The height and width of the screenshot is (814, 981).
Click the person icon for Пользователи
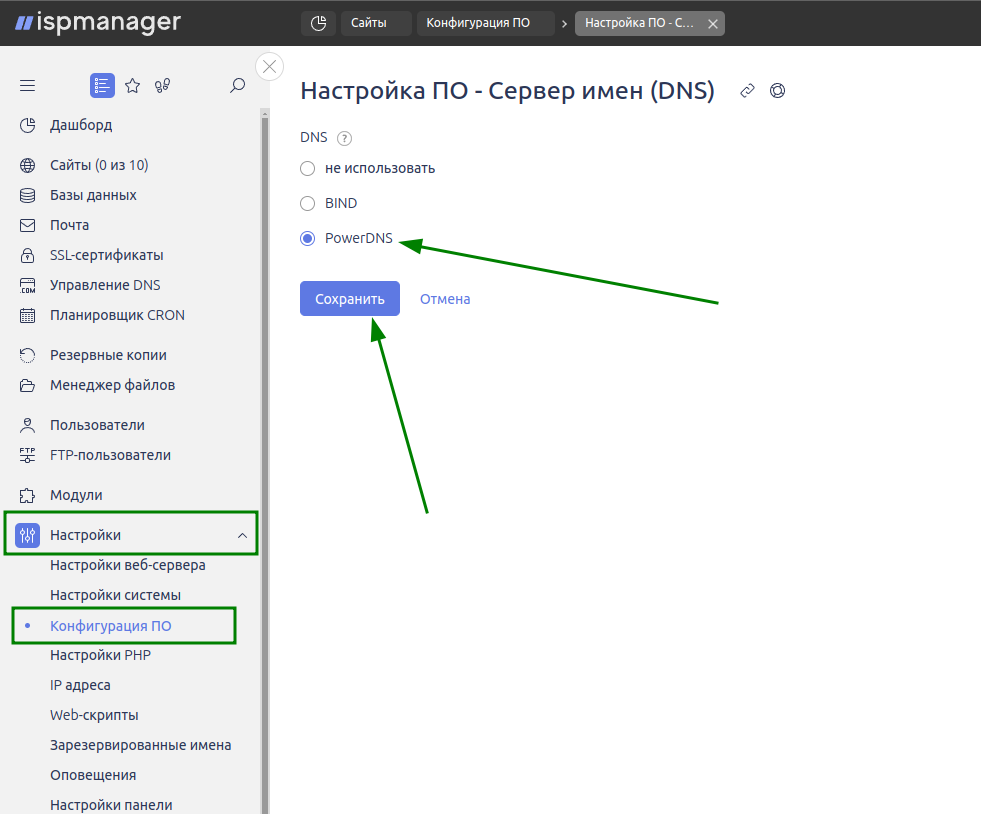click(x=28, y=425)
